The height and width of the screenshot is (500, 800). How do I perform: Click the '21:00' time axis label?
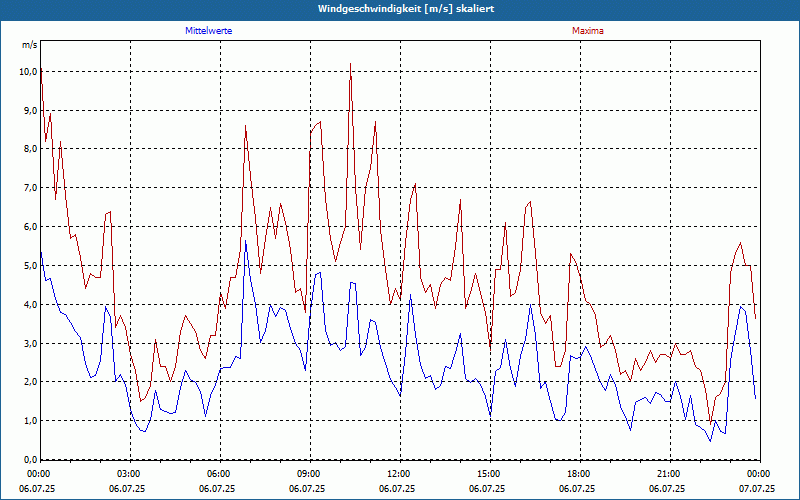tap(667, 474)
